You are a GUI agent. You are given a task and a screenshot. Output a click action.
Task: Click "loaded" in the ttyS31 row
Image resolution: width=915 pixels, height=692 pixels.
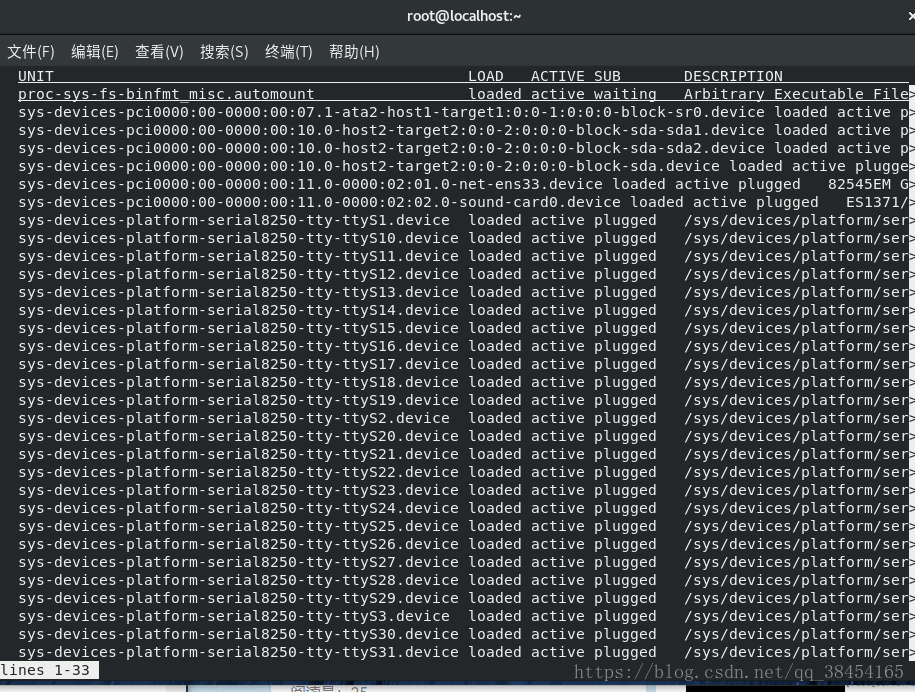(495, 652)
